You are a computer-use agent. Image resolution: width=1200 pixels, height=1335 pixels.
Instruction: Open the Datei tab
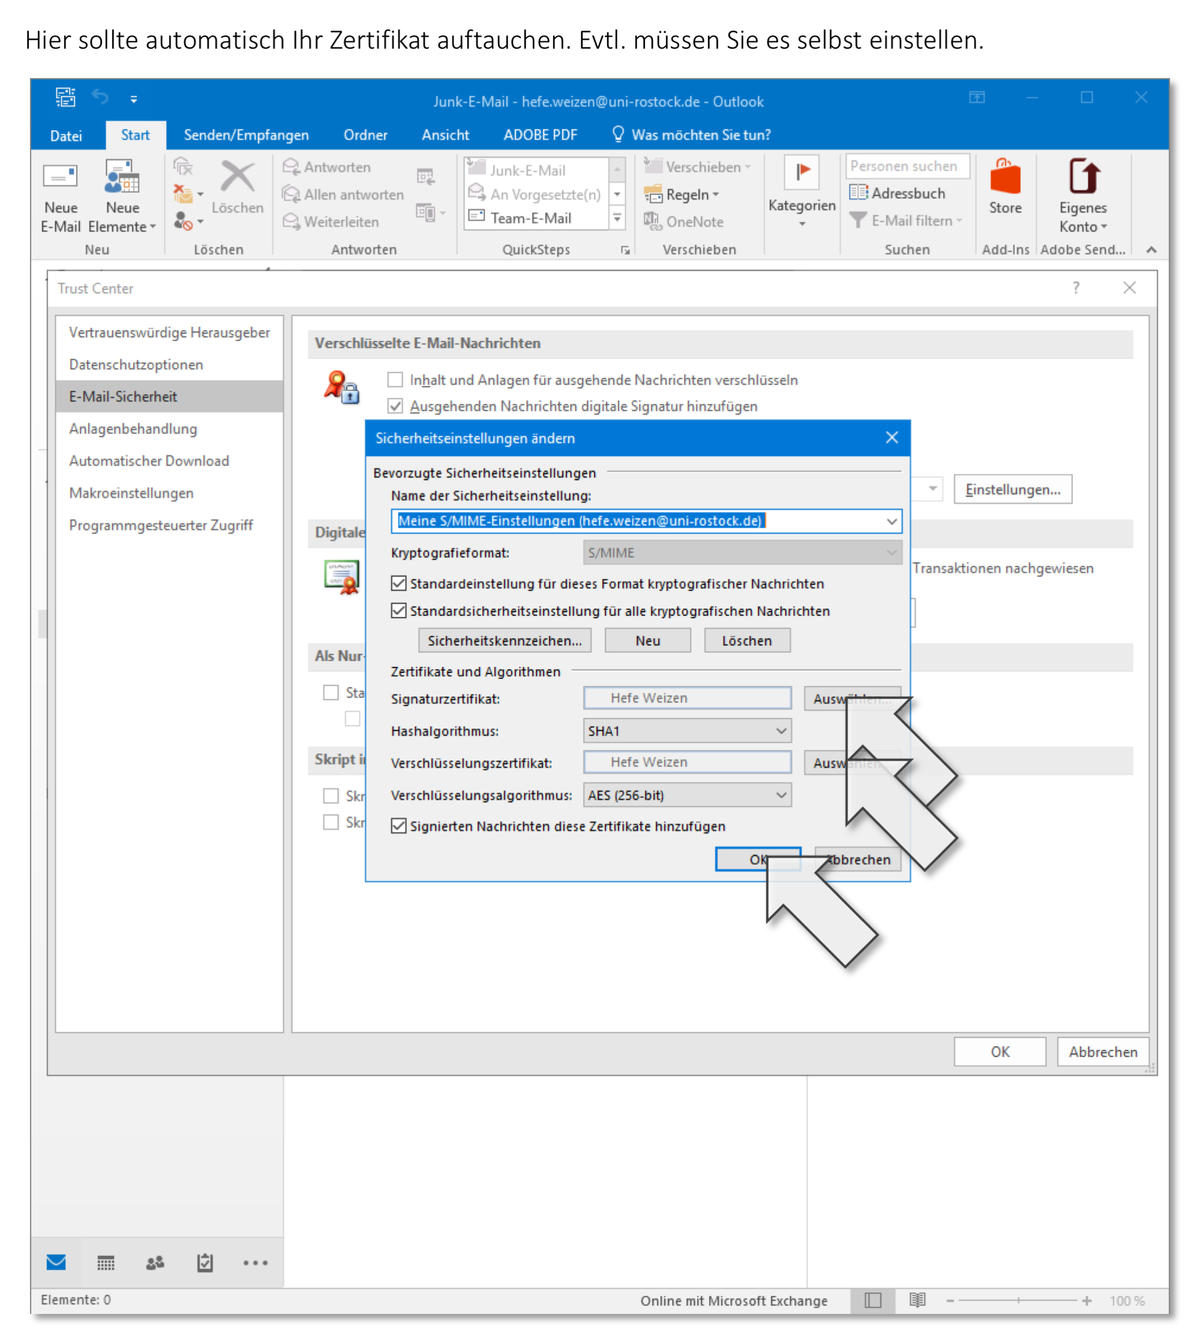pyautogui.click(x=66, y=135)
